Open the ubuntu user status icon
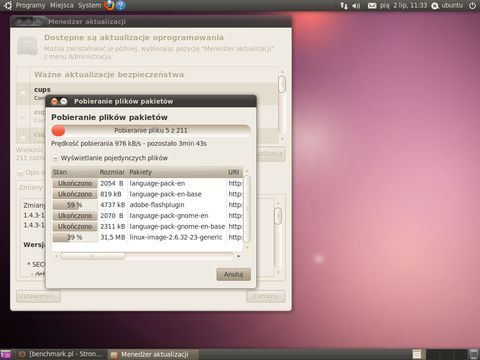Viewport: 480px width, 360px height. [x=435, y=5]
